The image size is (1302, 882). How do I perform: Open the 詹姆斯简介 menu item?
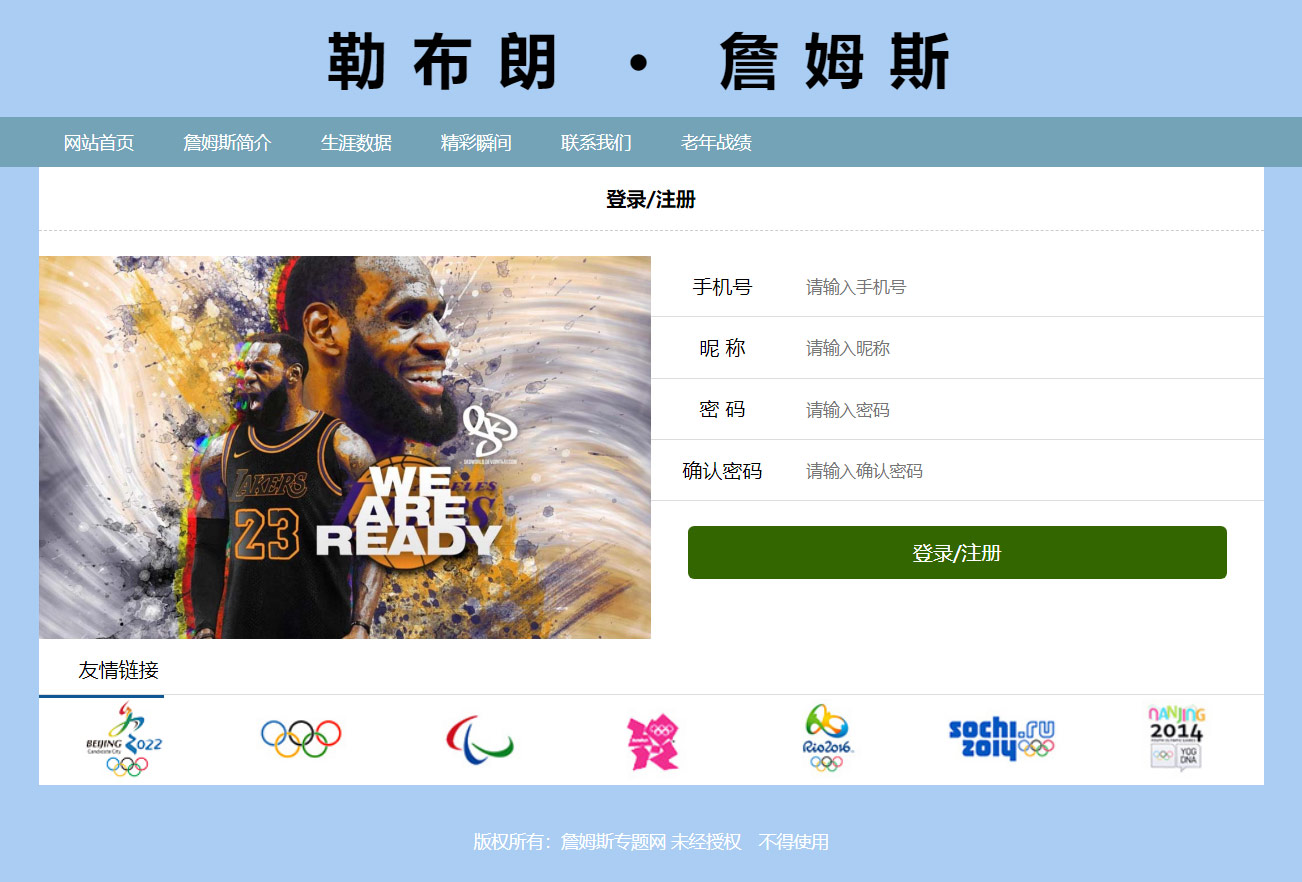[x=227, y=142]
